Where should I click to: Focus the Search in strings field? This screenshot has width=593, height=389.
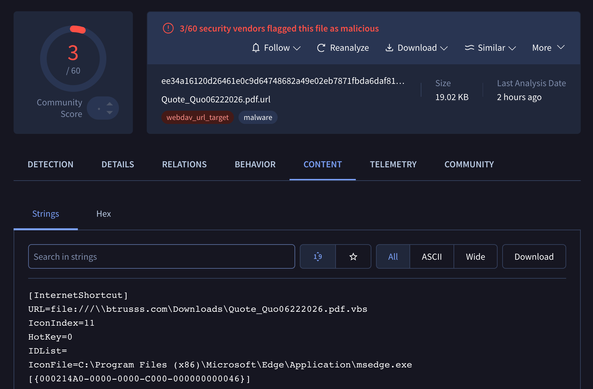pyautogui.click(x=161, y=257)
